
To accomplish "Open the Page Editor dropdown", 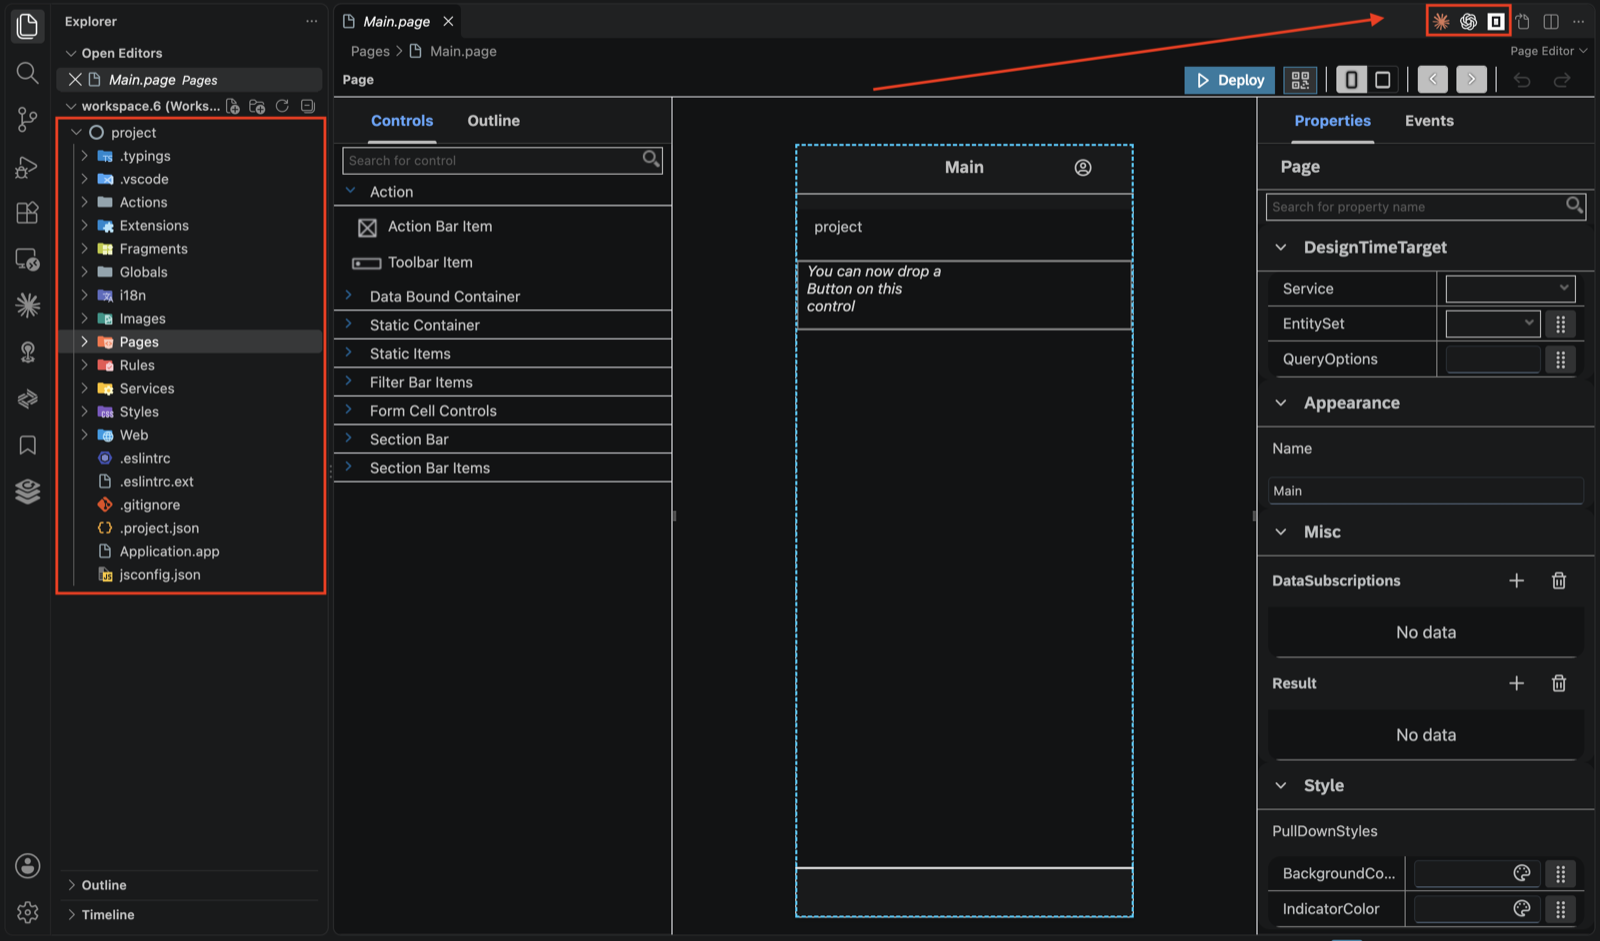I will [1548, 51].
